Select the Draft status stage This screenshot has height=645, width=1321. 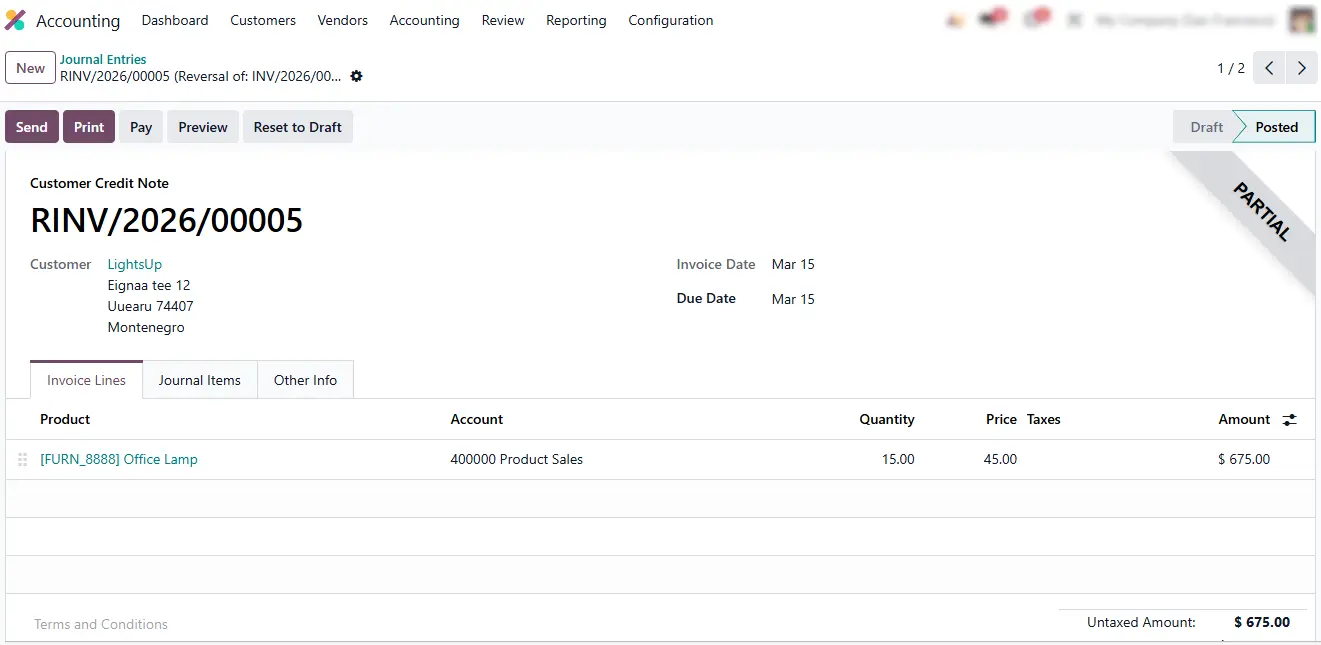pyautogui.click(x=1205, y=127)
